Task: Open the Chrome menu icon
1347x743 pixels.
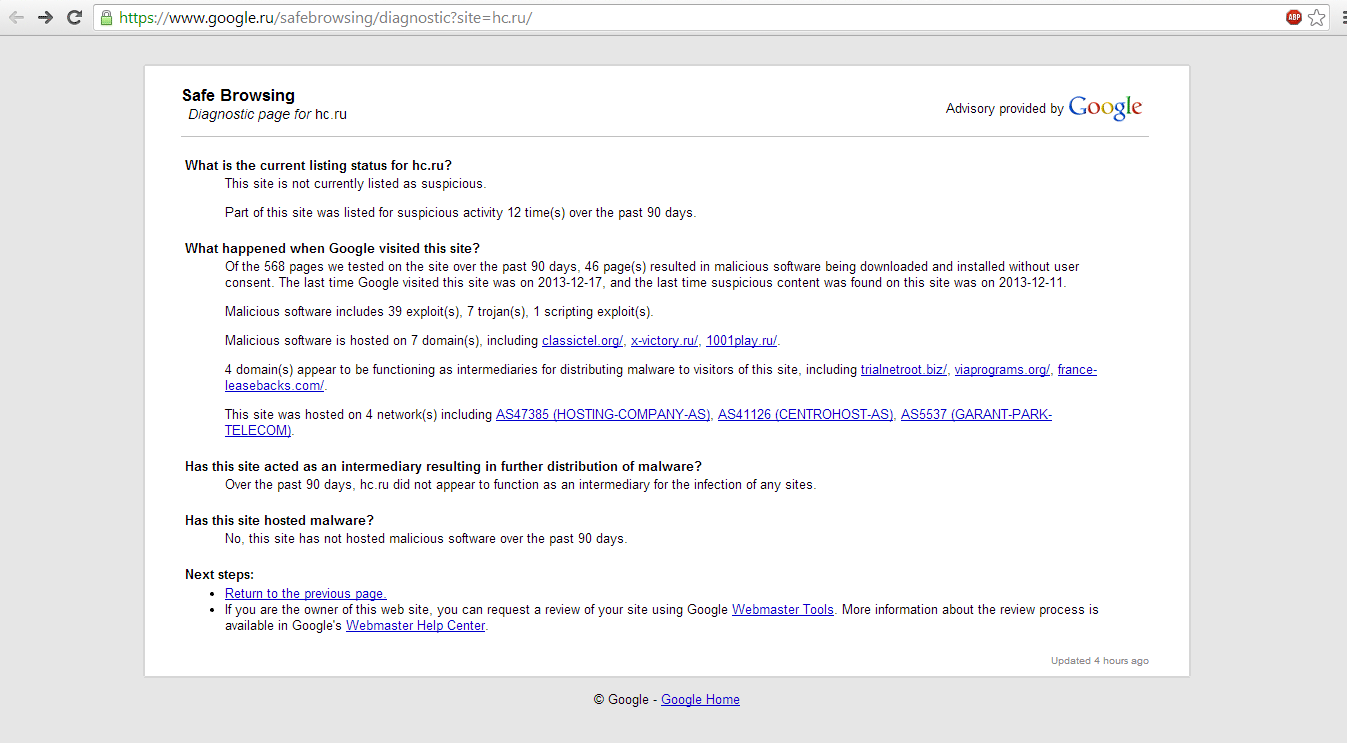Action: click(1343, 17)
